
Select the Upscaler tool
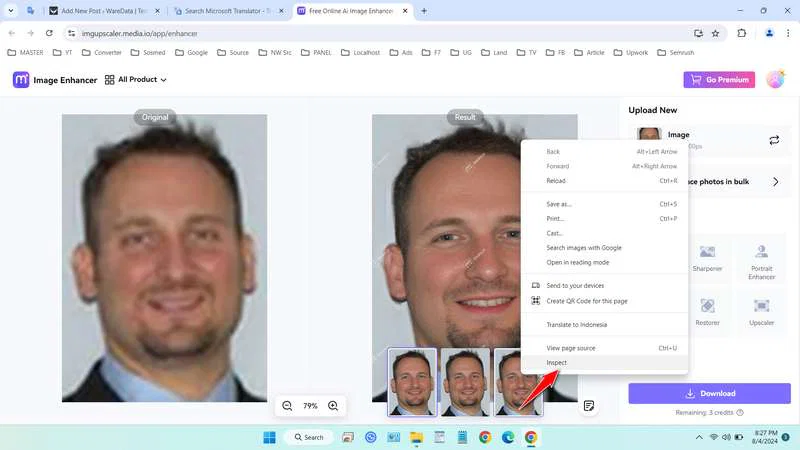click(761, 312)
